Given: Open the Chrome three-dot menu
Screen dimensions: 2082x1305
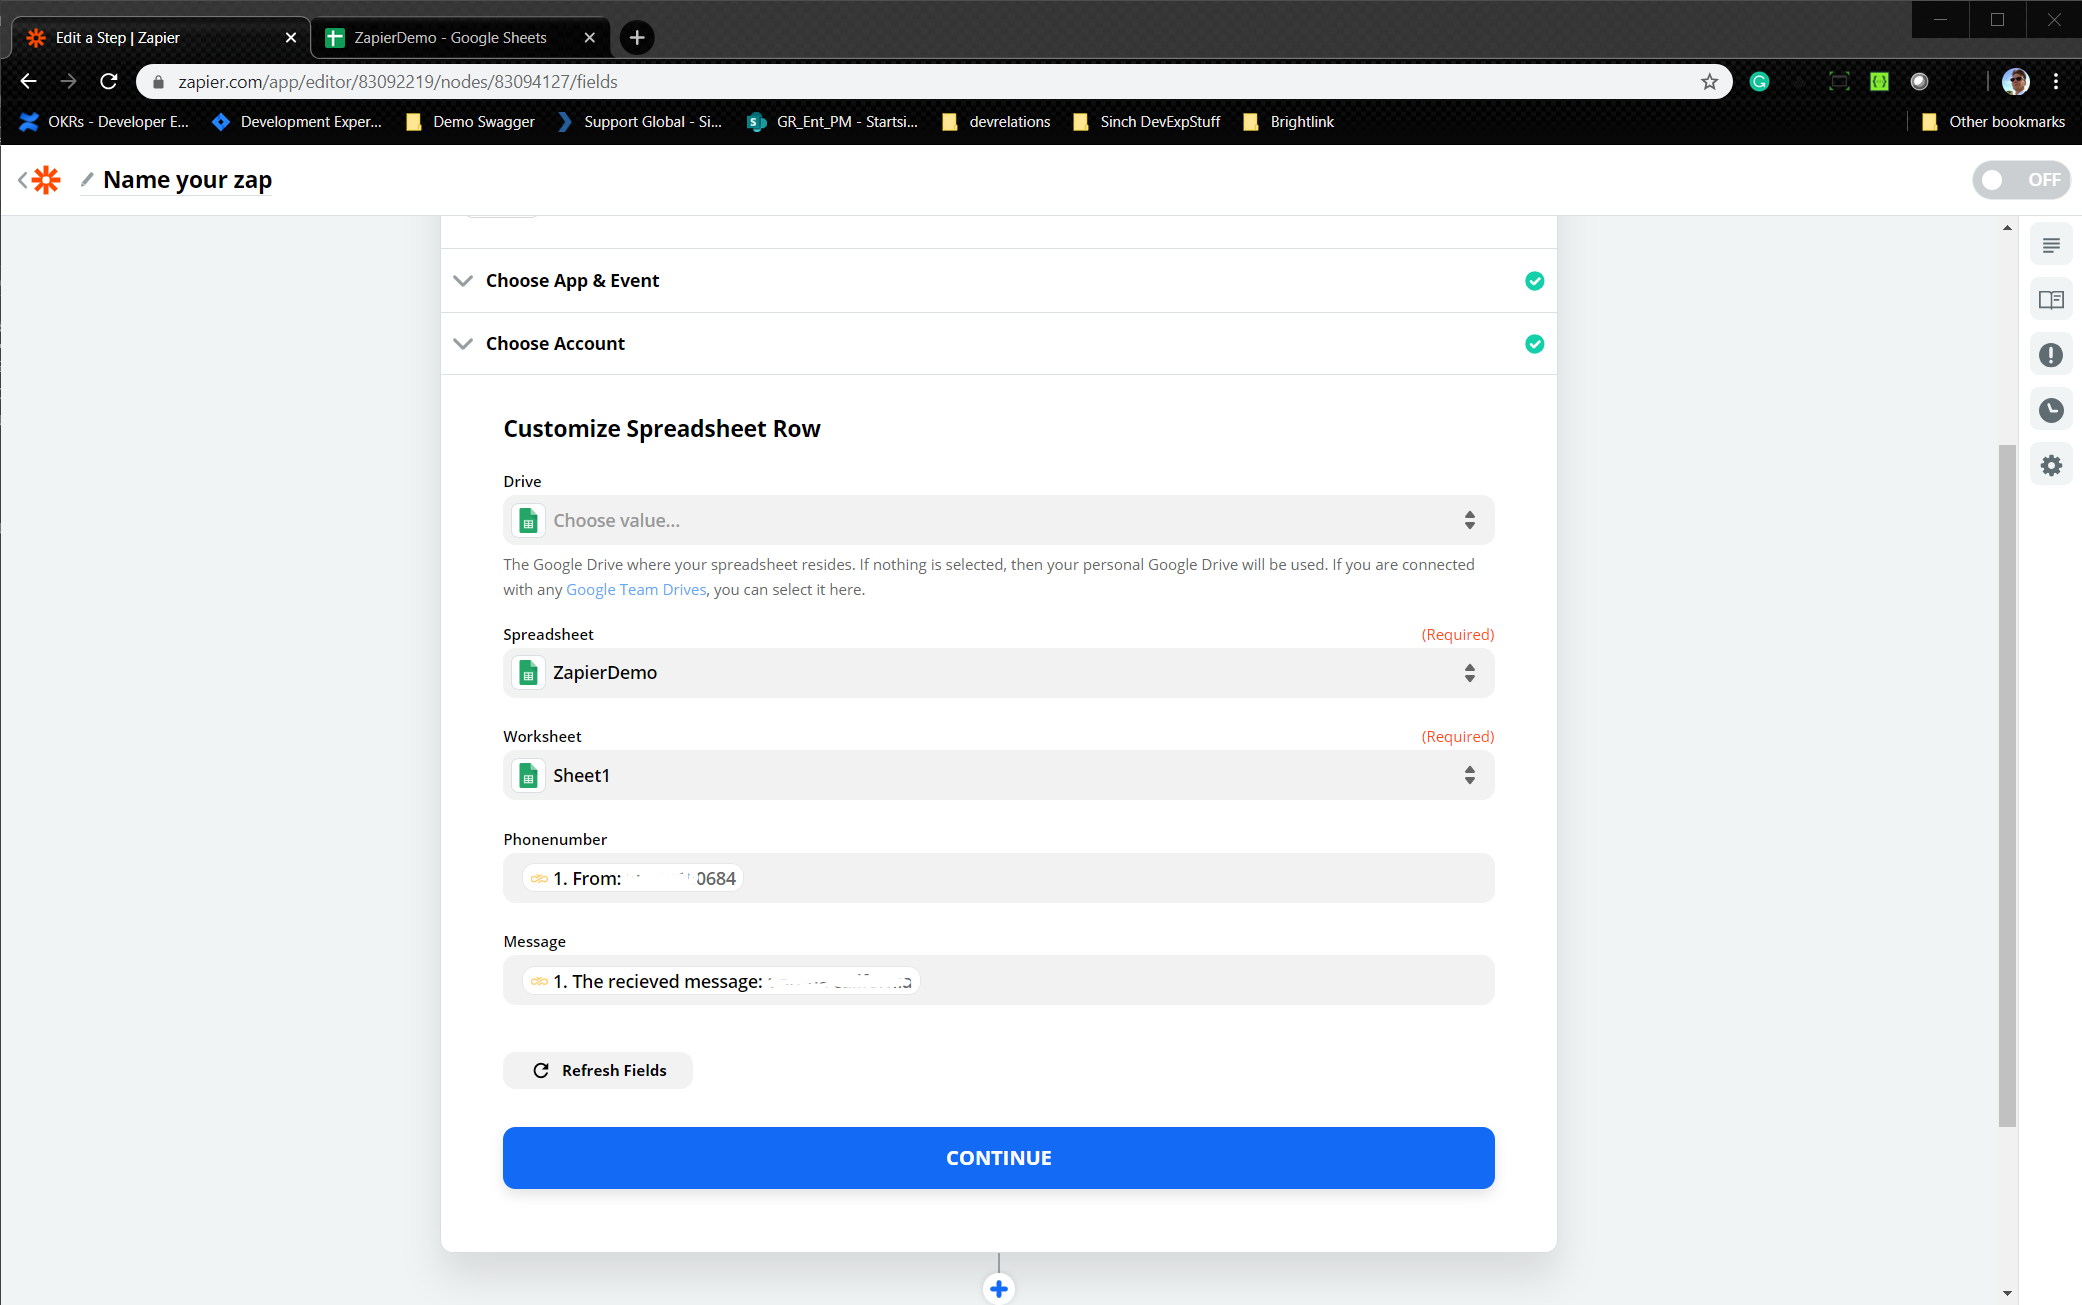Looking at the screenshot, I should click(x=2056, y=82).
